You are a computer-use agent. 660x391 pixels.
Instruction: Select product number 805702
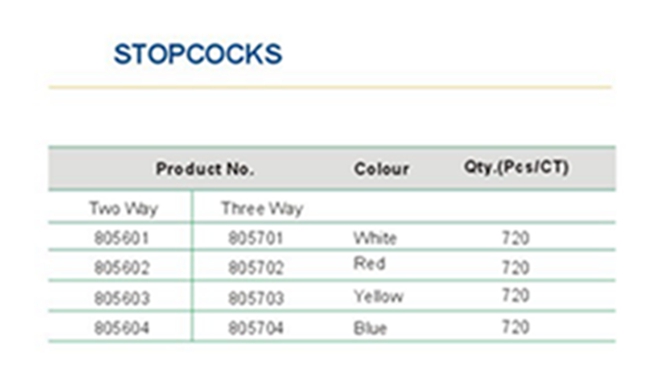tap(256, 268)
